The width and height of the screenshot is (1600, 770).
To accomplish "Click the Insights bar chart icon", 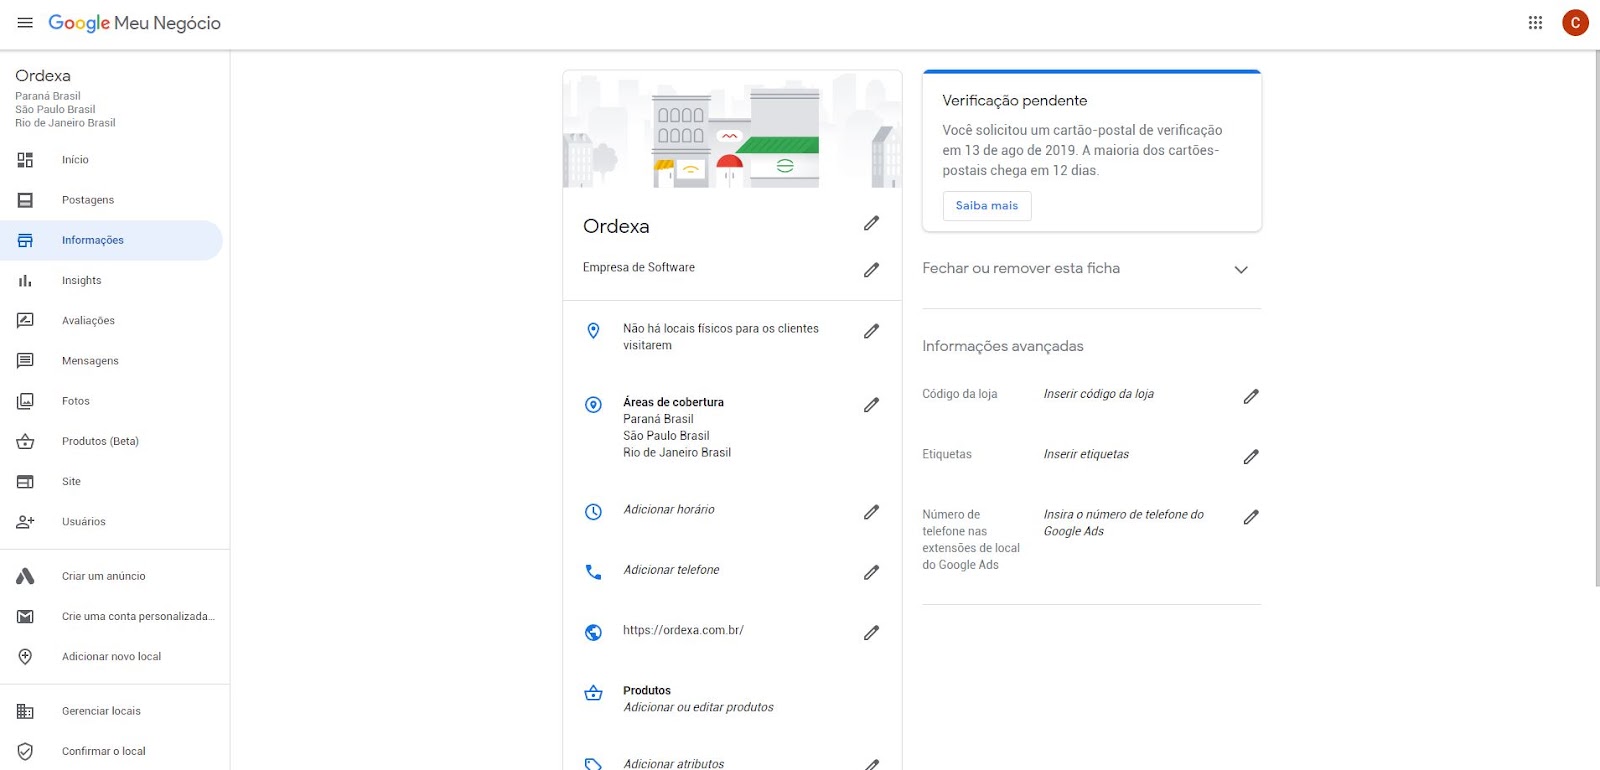I will click(25, 281).
